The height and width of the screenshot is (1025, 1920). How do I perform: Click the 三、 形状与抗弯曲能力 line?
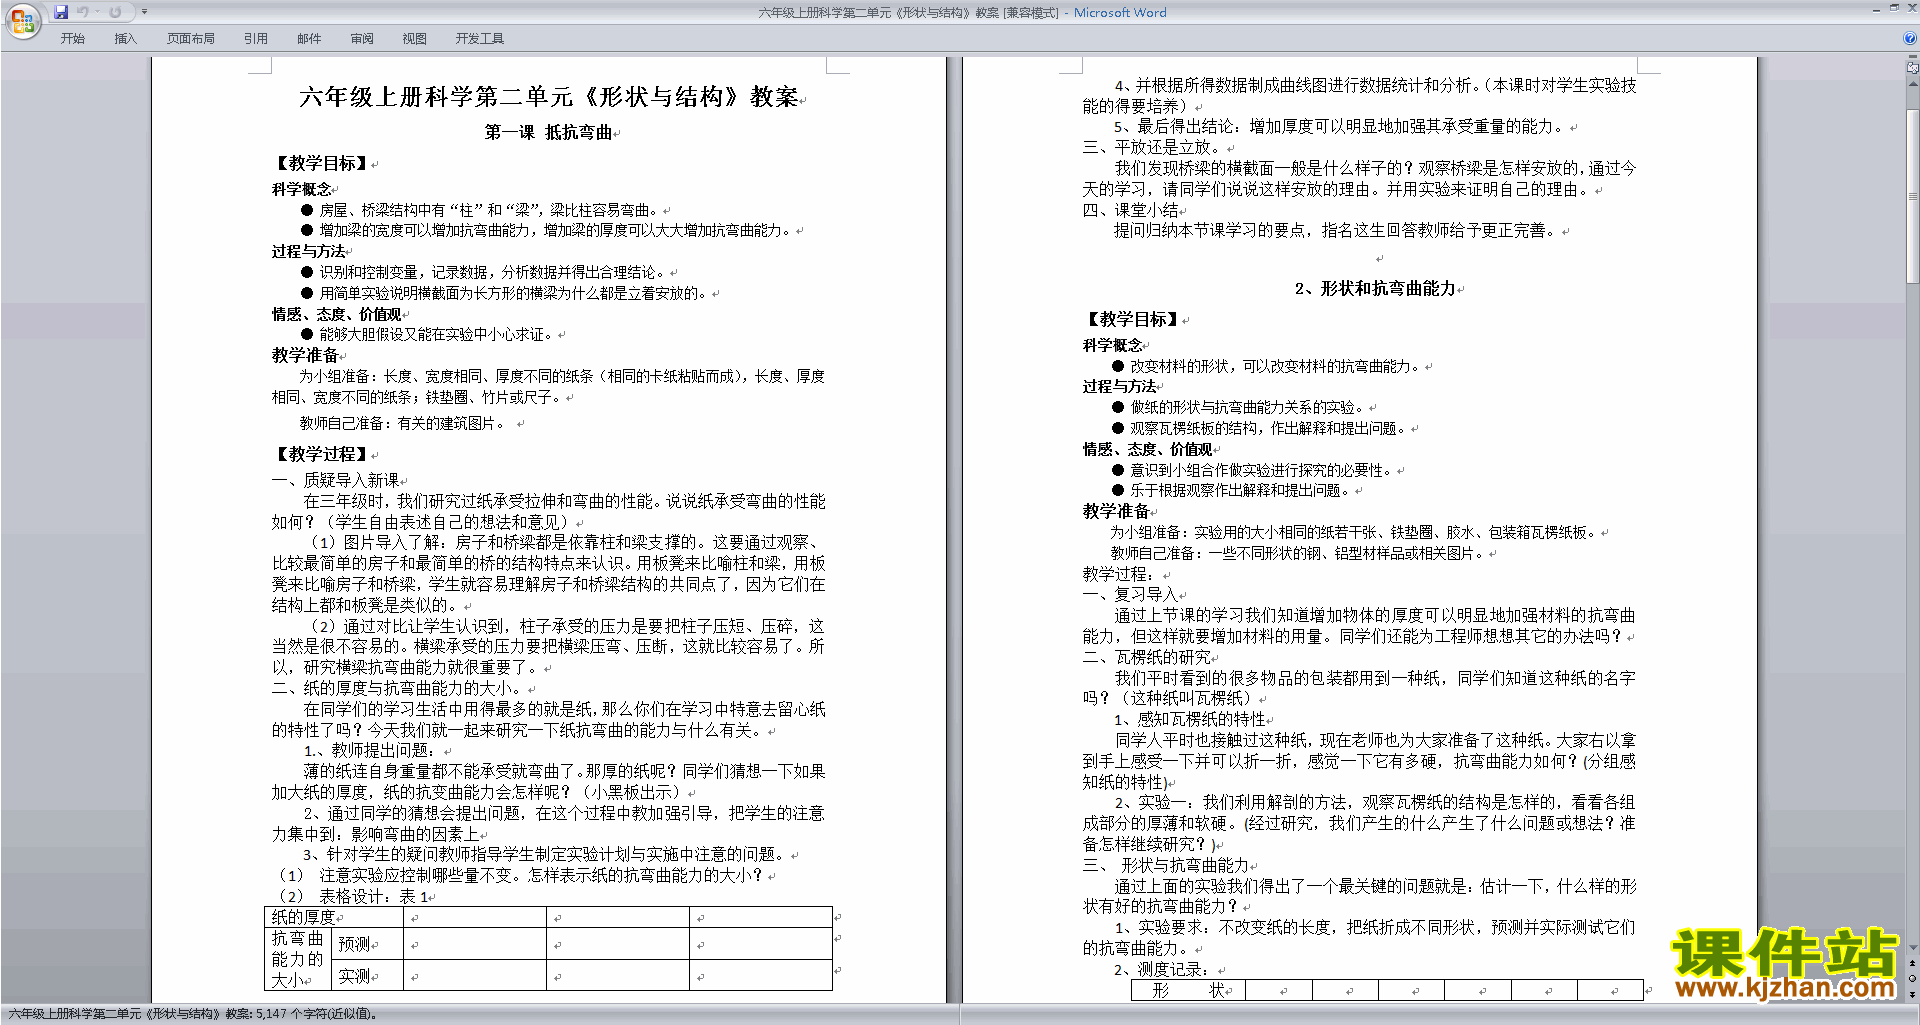click(x=1166, y=865)
